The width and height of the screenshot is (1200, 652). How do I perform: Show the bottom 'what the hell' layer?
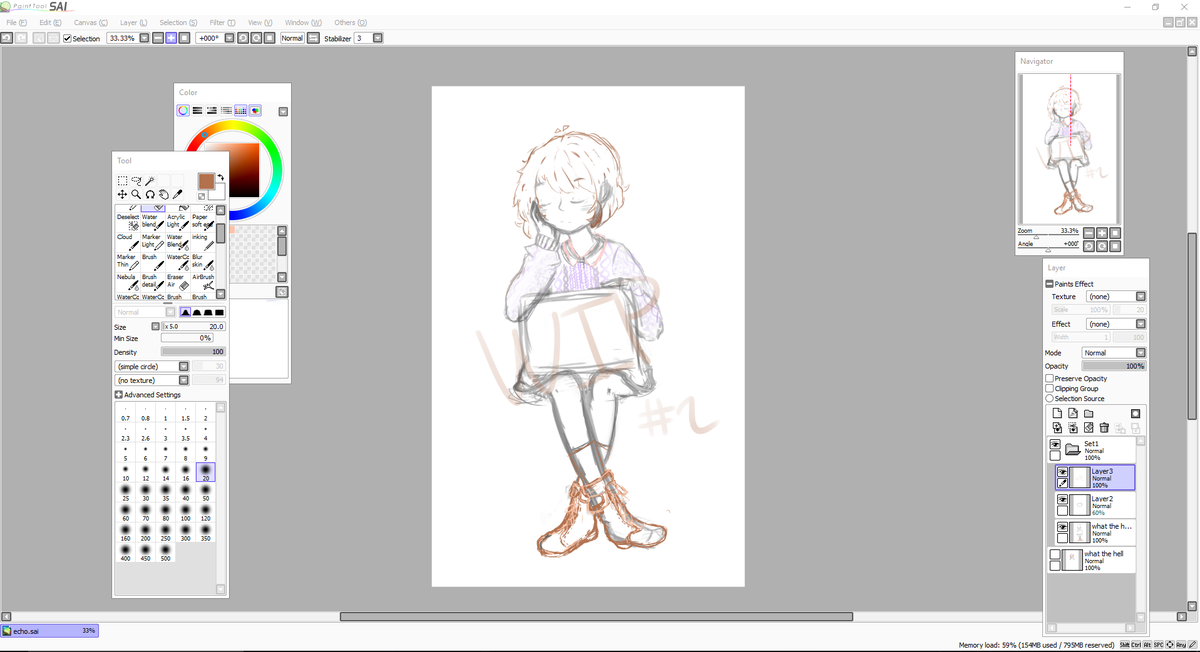(x=1055, y=554)
